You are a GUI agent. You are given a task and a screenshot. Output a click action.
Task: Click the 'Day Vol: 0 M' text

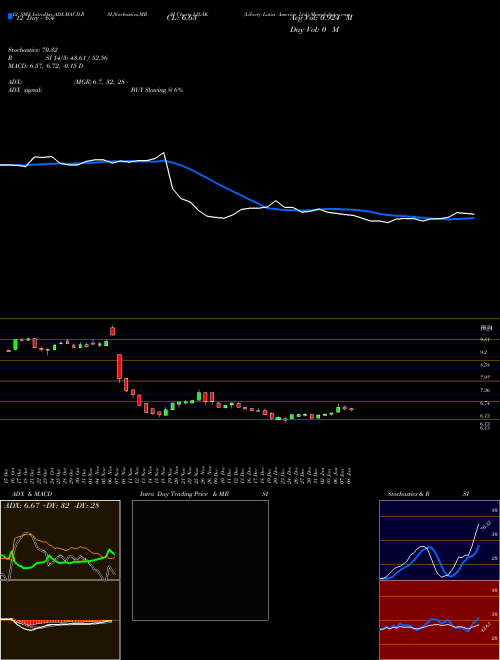314,30
